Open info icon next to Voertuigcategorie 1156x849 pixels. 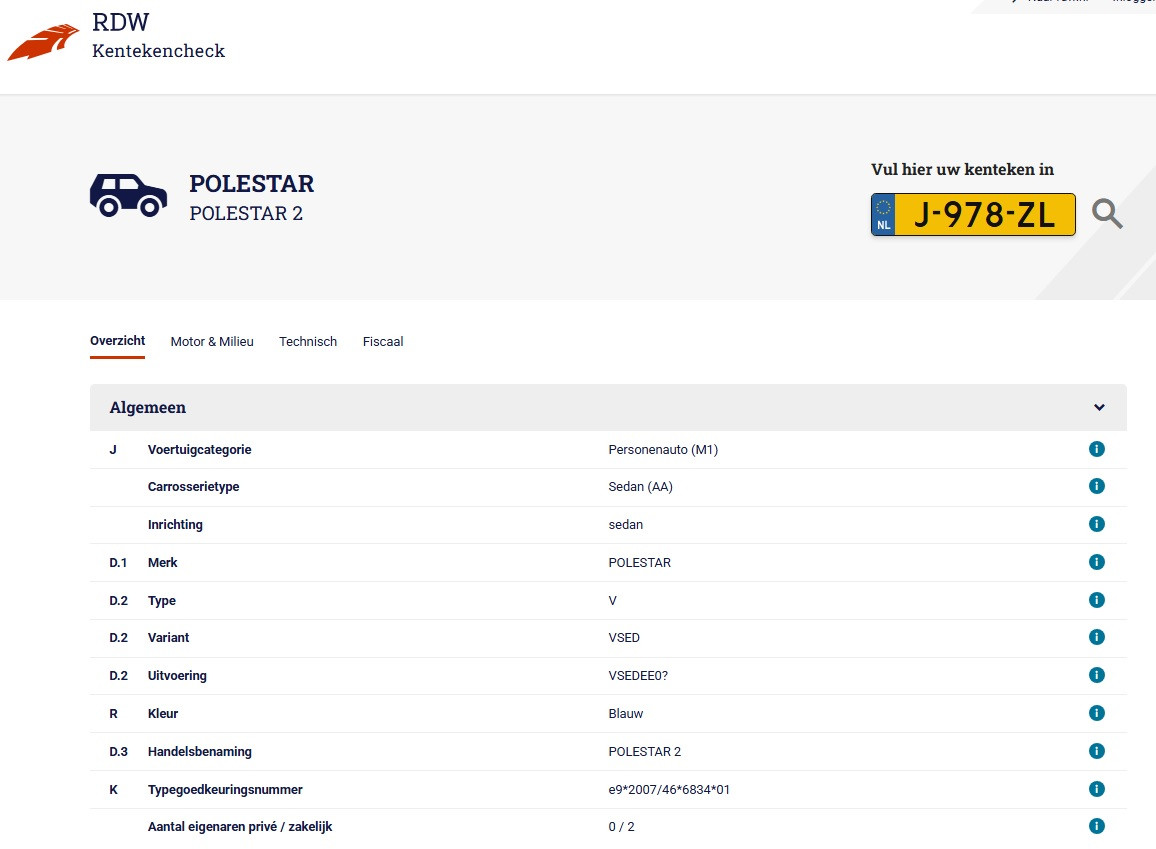tap(1097, 449)
